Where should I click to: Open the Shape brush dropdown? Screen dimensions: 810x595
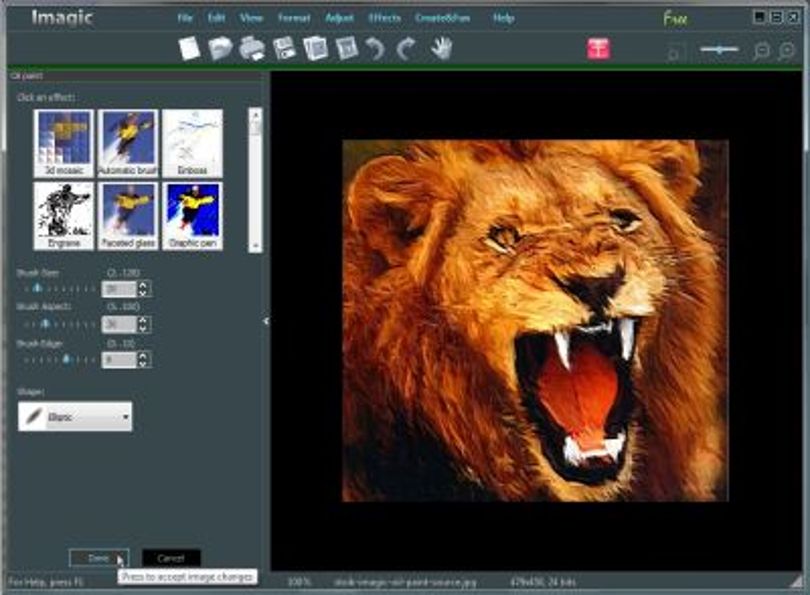(x=75, y=416)
